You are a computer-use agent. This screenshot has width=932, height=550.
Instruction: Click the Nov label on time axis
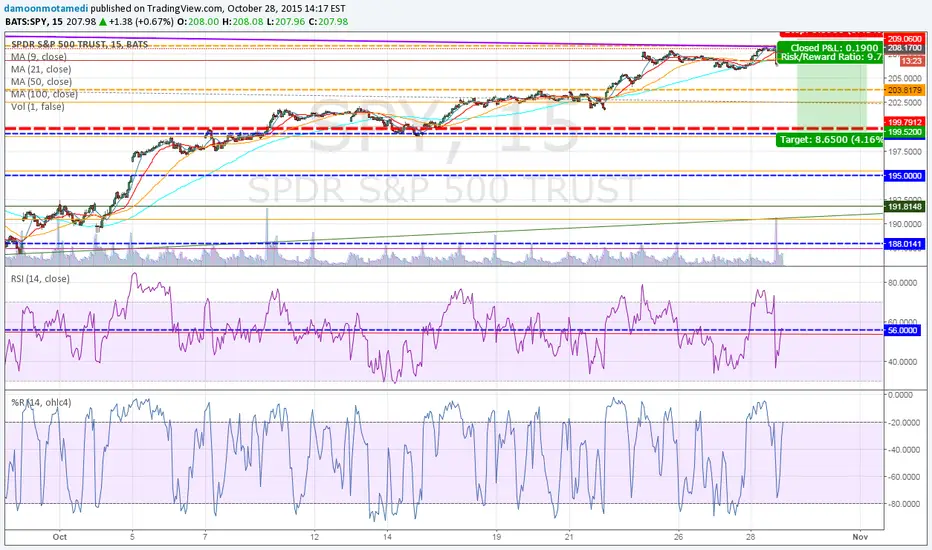pyautogui.click(x=860, y=537)
